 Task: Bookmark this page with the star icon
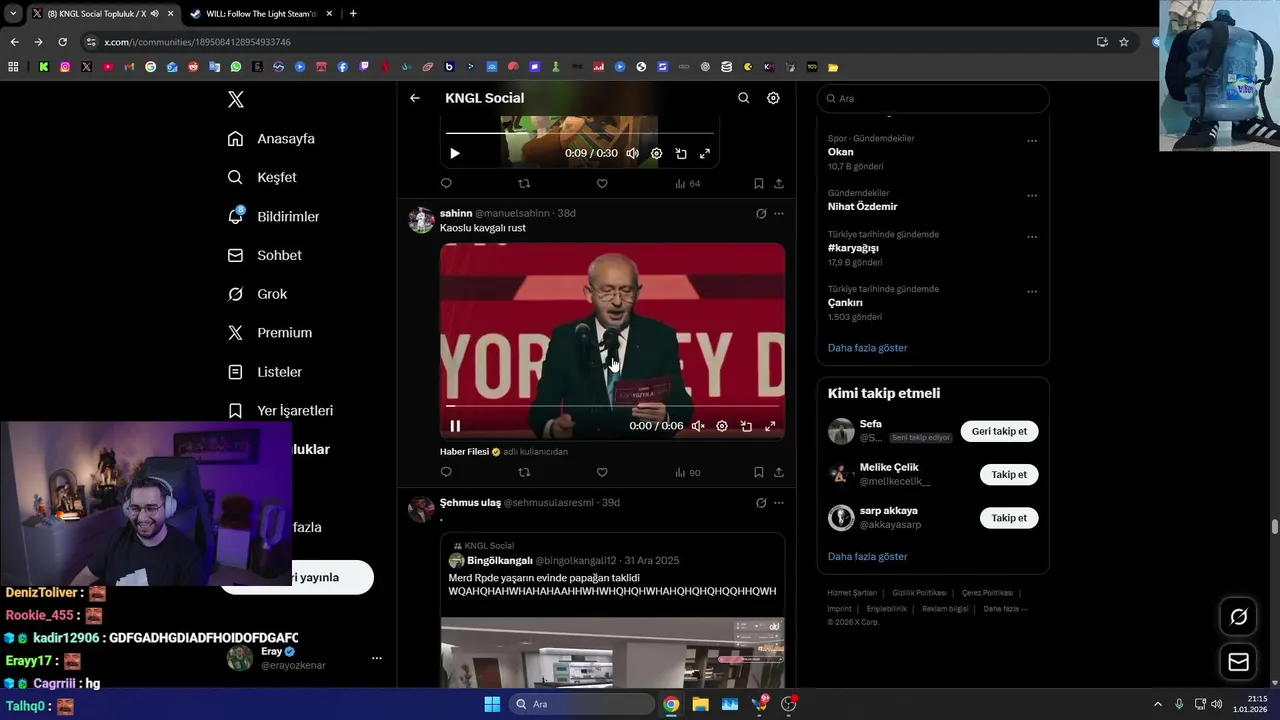click(1124, 42)
